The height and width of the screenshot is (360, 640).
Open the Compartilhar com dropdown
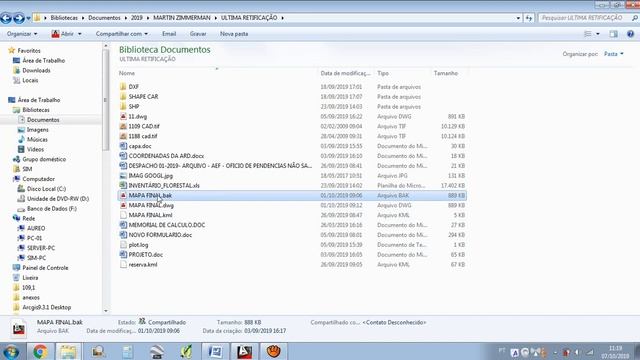tap(122, 34)
